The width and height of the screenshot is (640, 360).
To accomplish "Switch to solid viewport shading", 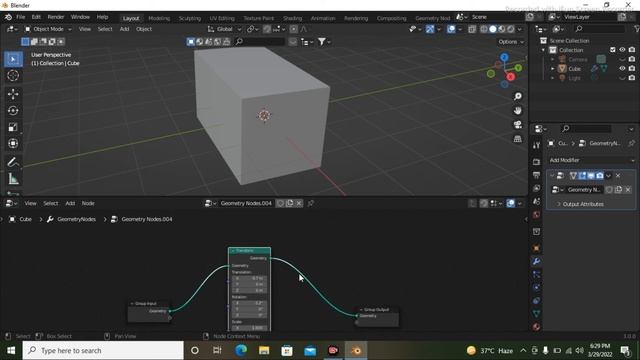I will pos(493,29).
